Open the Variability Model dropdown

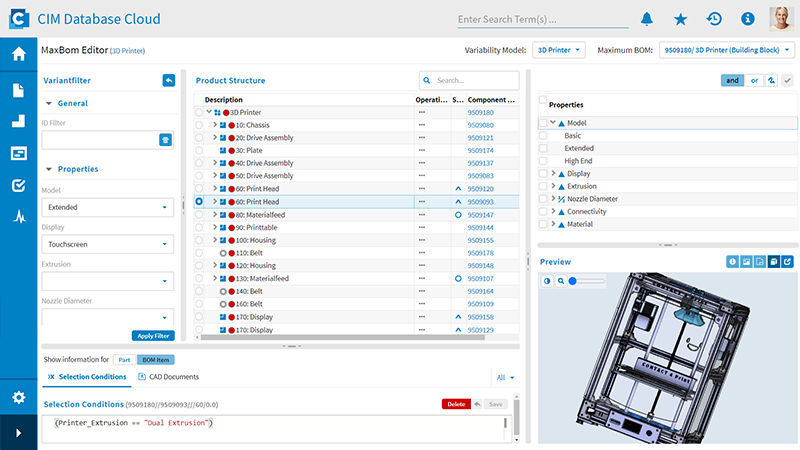click(x=559, y=49)
